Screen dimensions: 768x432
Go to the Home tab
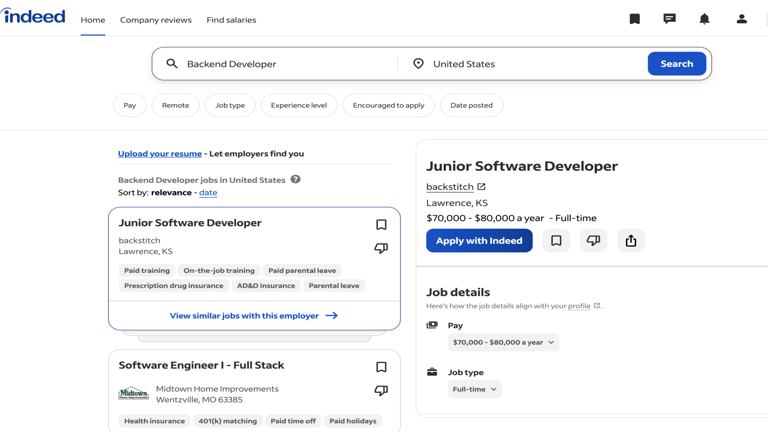tap(93, 20)
